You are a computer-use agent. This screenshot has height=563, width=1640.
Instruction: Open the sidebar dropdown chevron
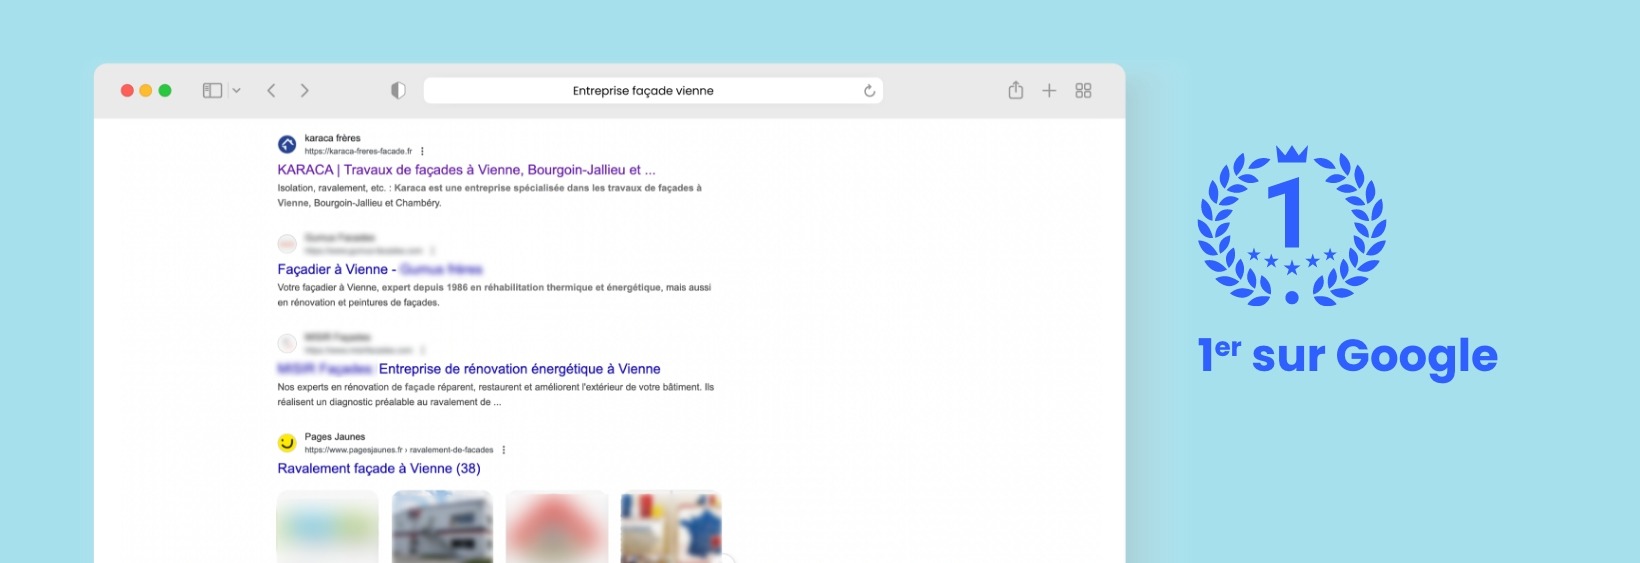click(236, 91)
